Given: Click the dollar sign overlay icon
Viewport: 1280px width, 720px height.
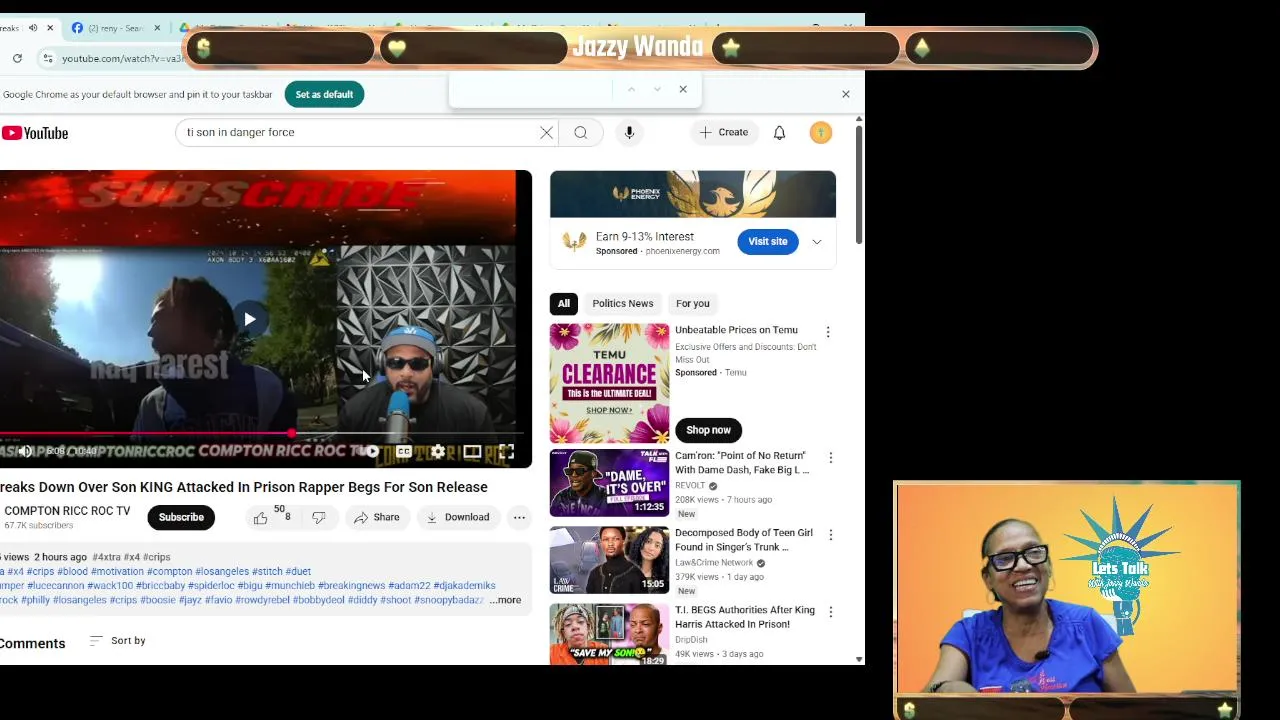Looking at the screenshot, I should (x=204, y=48).
